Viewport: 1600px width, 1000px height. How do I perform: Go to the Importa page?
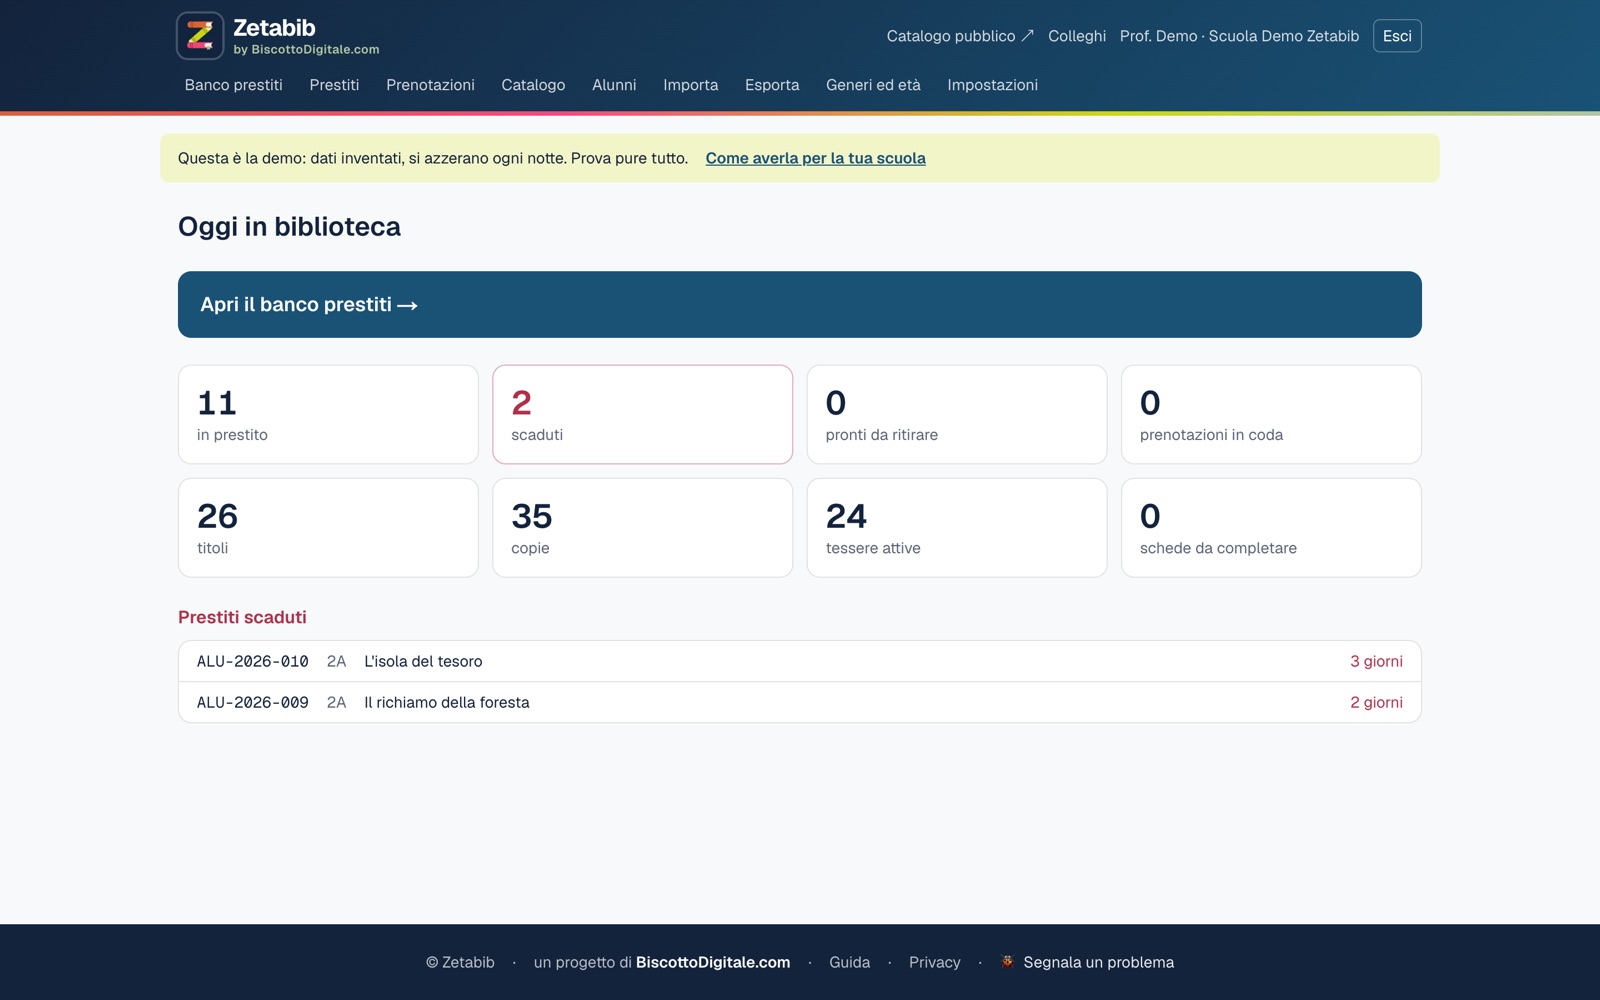click(x=691, y=85)
